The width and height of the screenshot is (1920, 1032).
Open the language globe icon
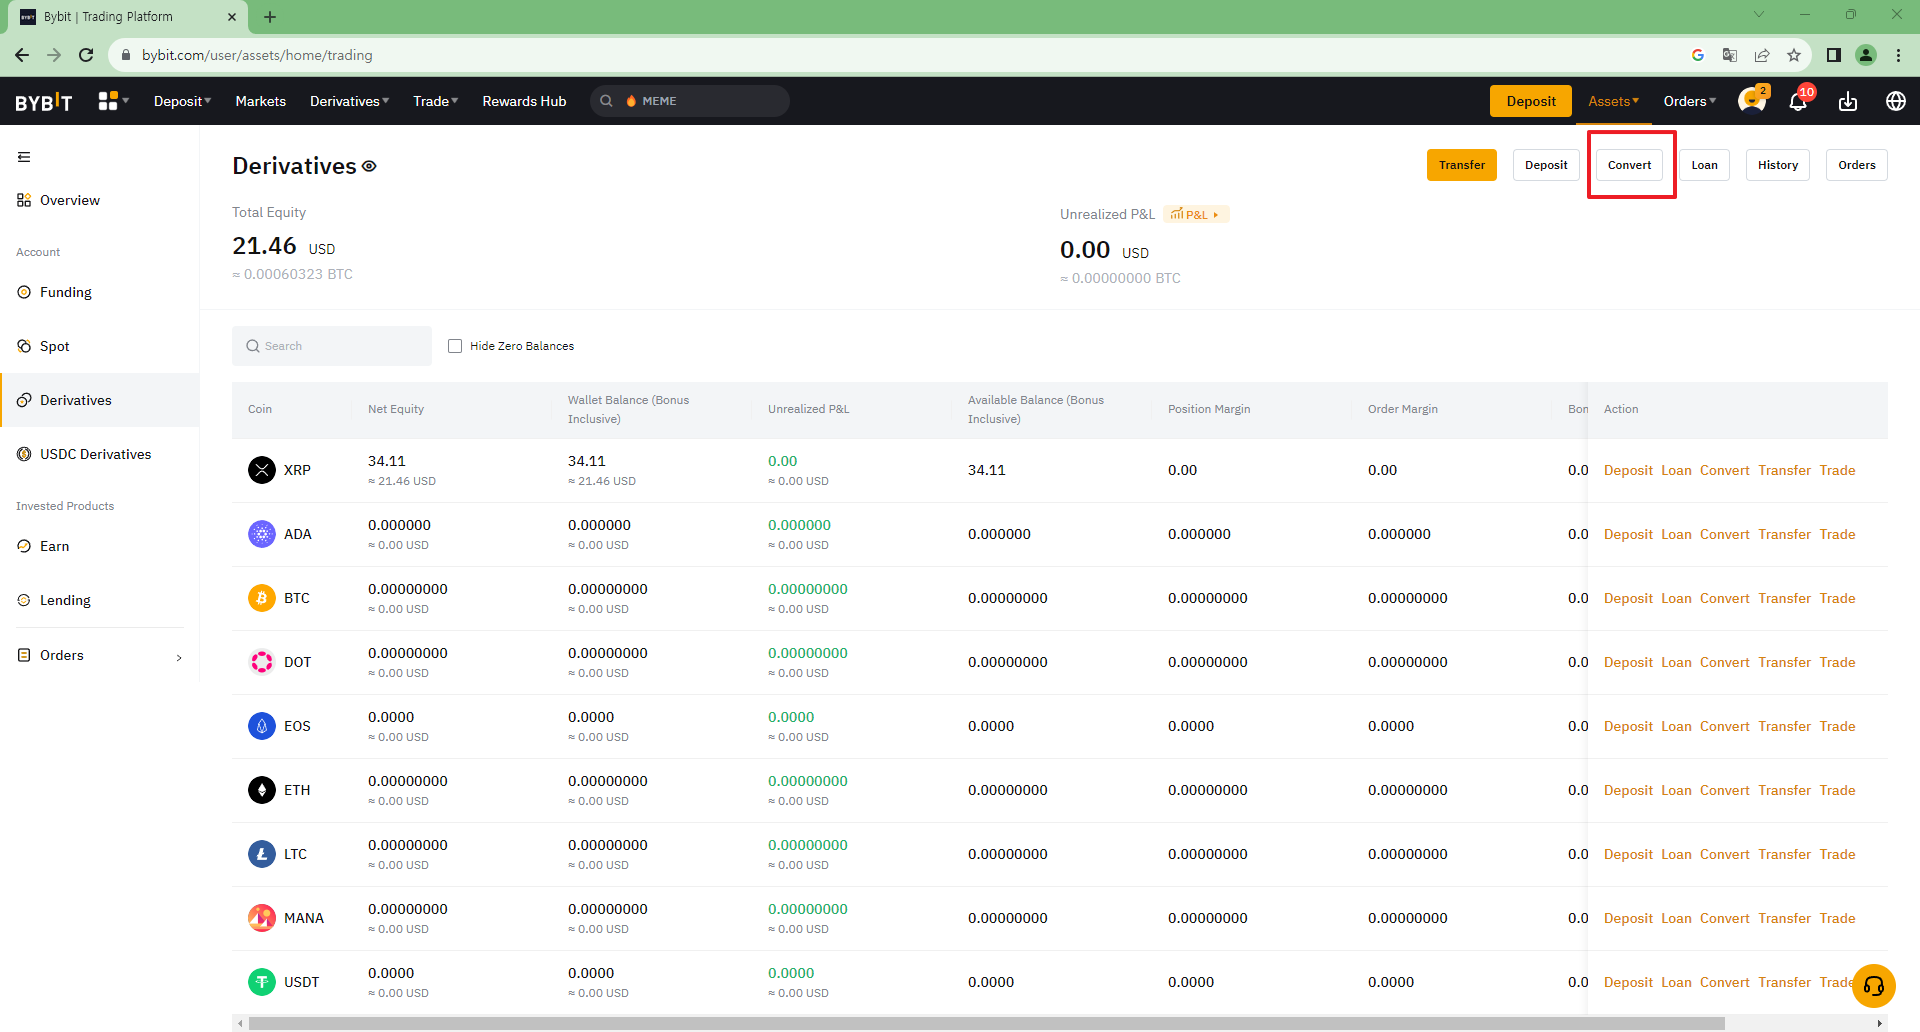(1895, 101)
